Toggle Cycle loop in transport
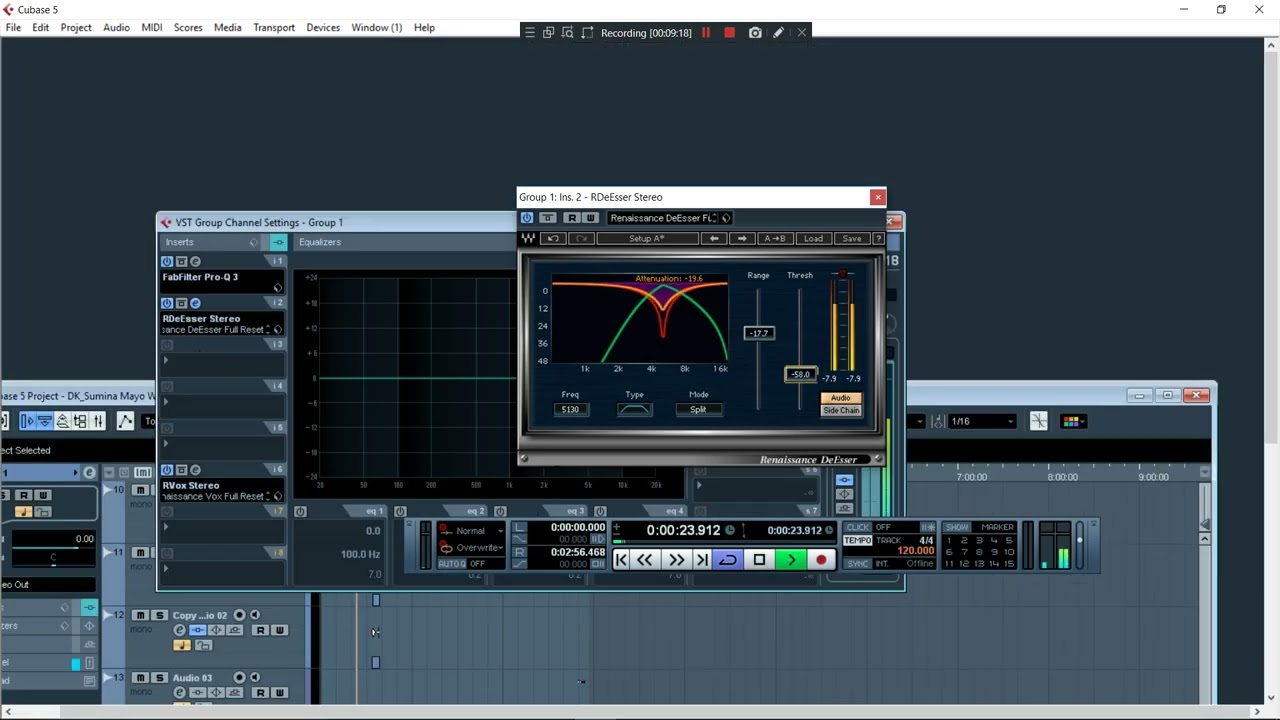The image size is (1280, 720). coord(728,560)
